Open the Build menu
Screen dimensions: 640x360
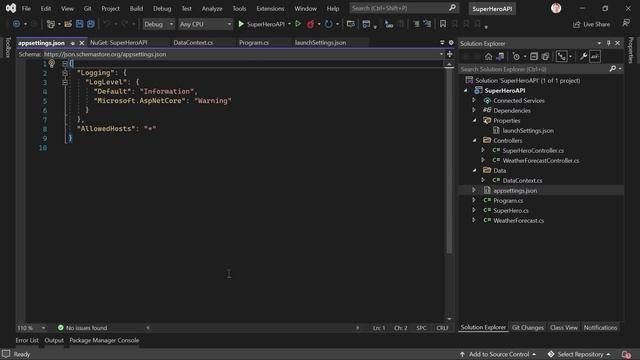pyautogui.click(x=136, y=8)
